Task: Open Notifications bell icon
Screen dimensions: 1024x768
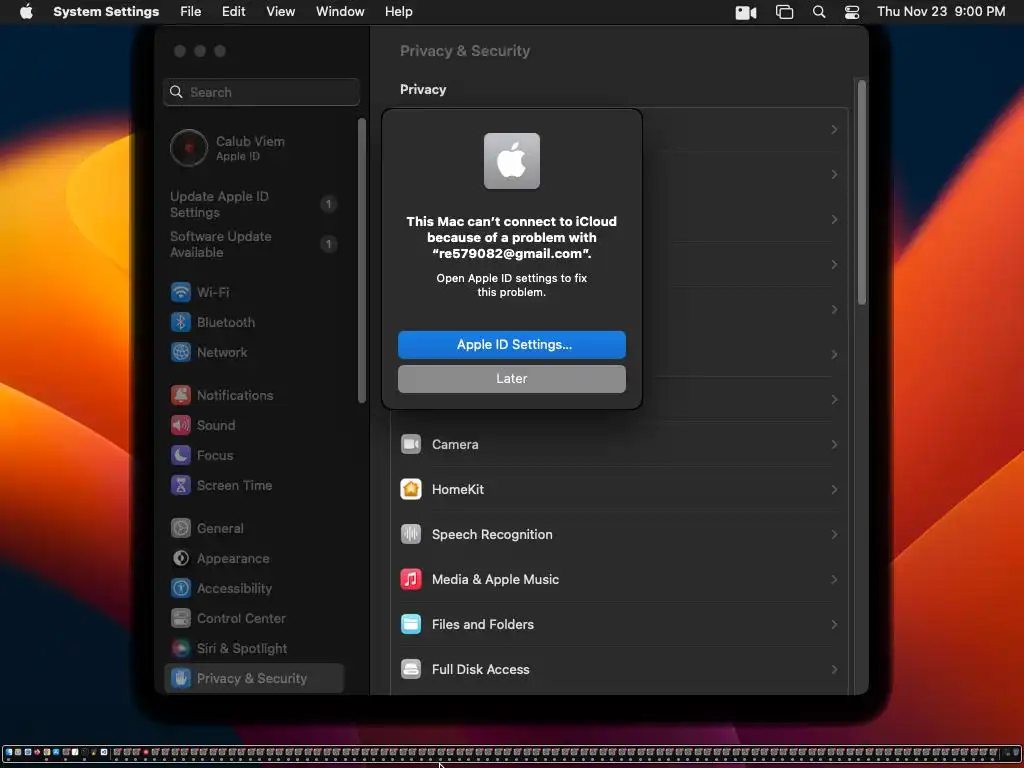Action: 181,395
